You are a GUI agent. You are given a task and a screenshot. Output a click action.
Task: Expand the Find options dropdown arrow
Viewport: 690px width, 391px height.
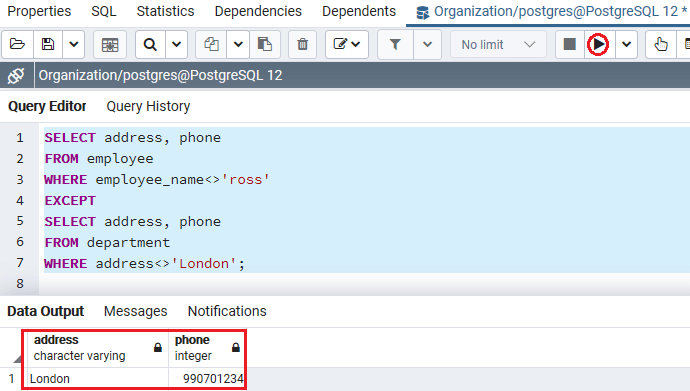point(176,44)
